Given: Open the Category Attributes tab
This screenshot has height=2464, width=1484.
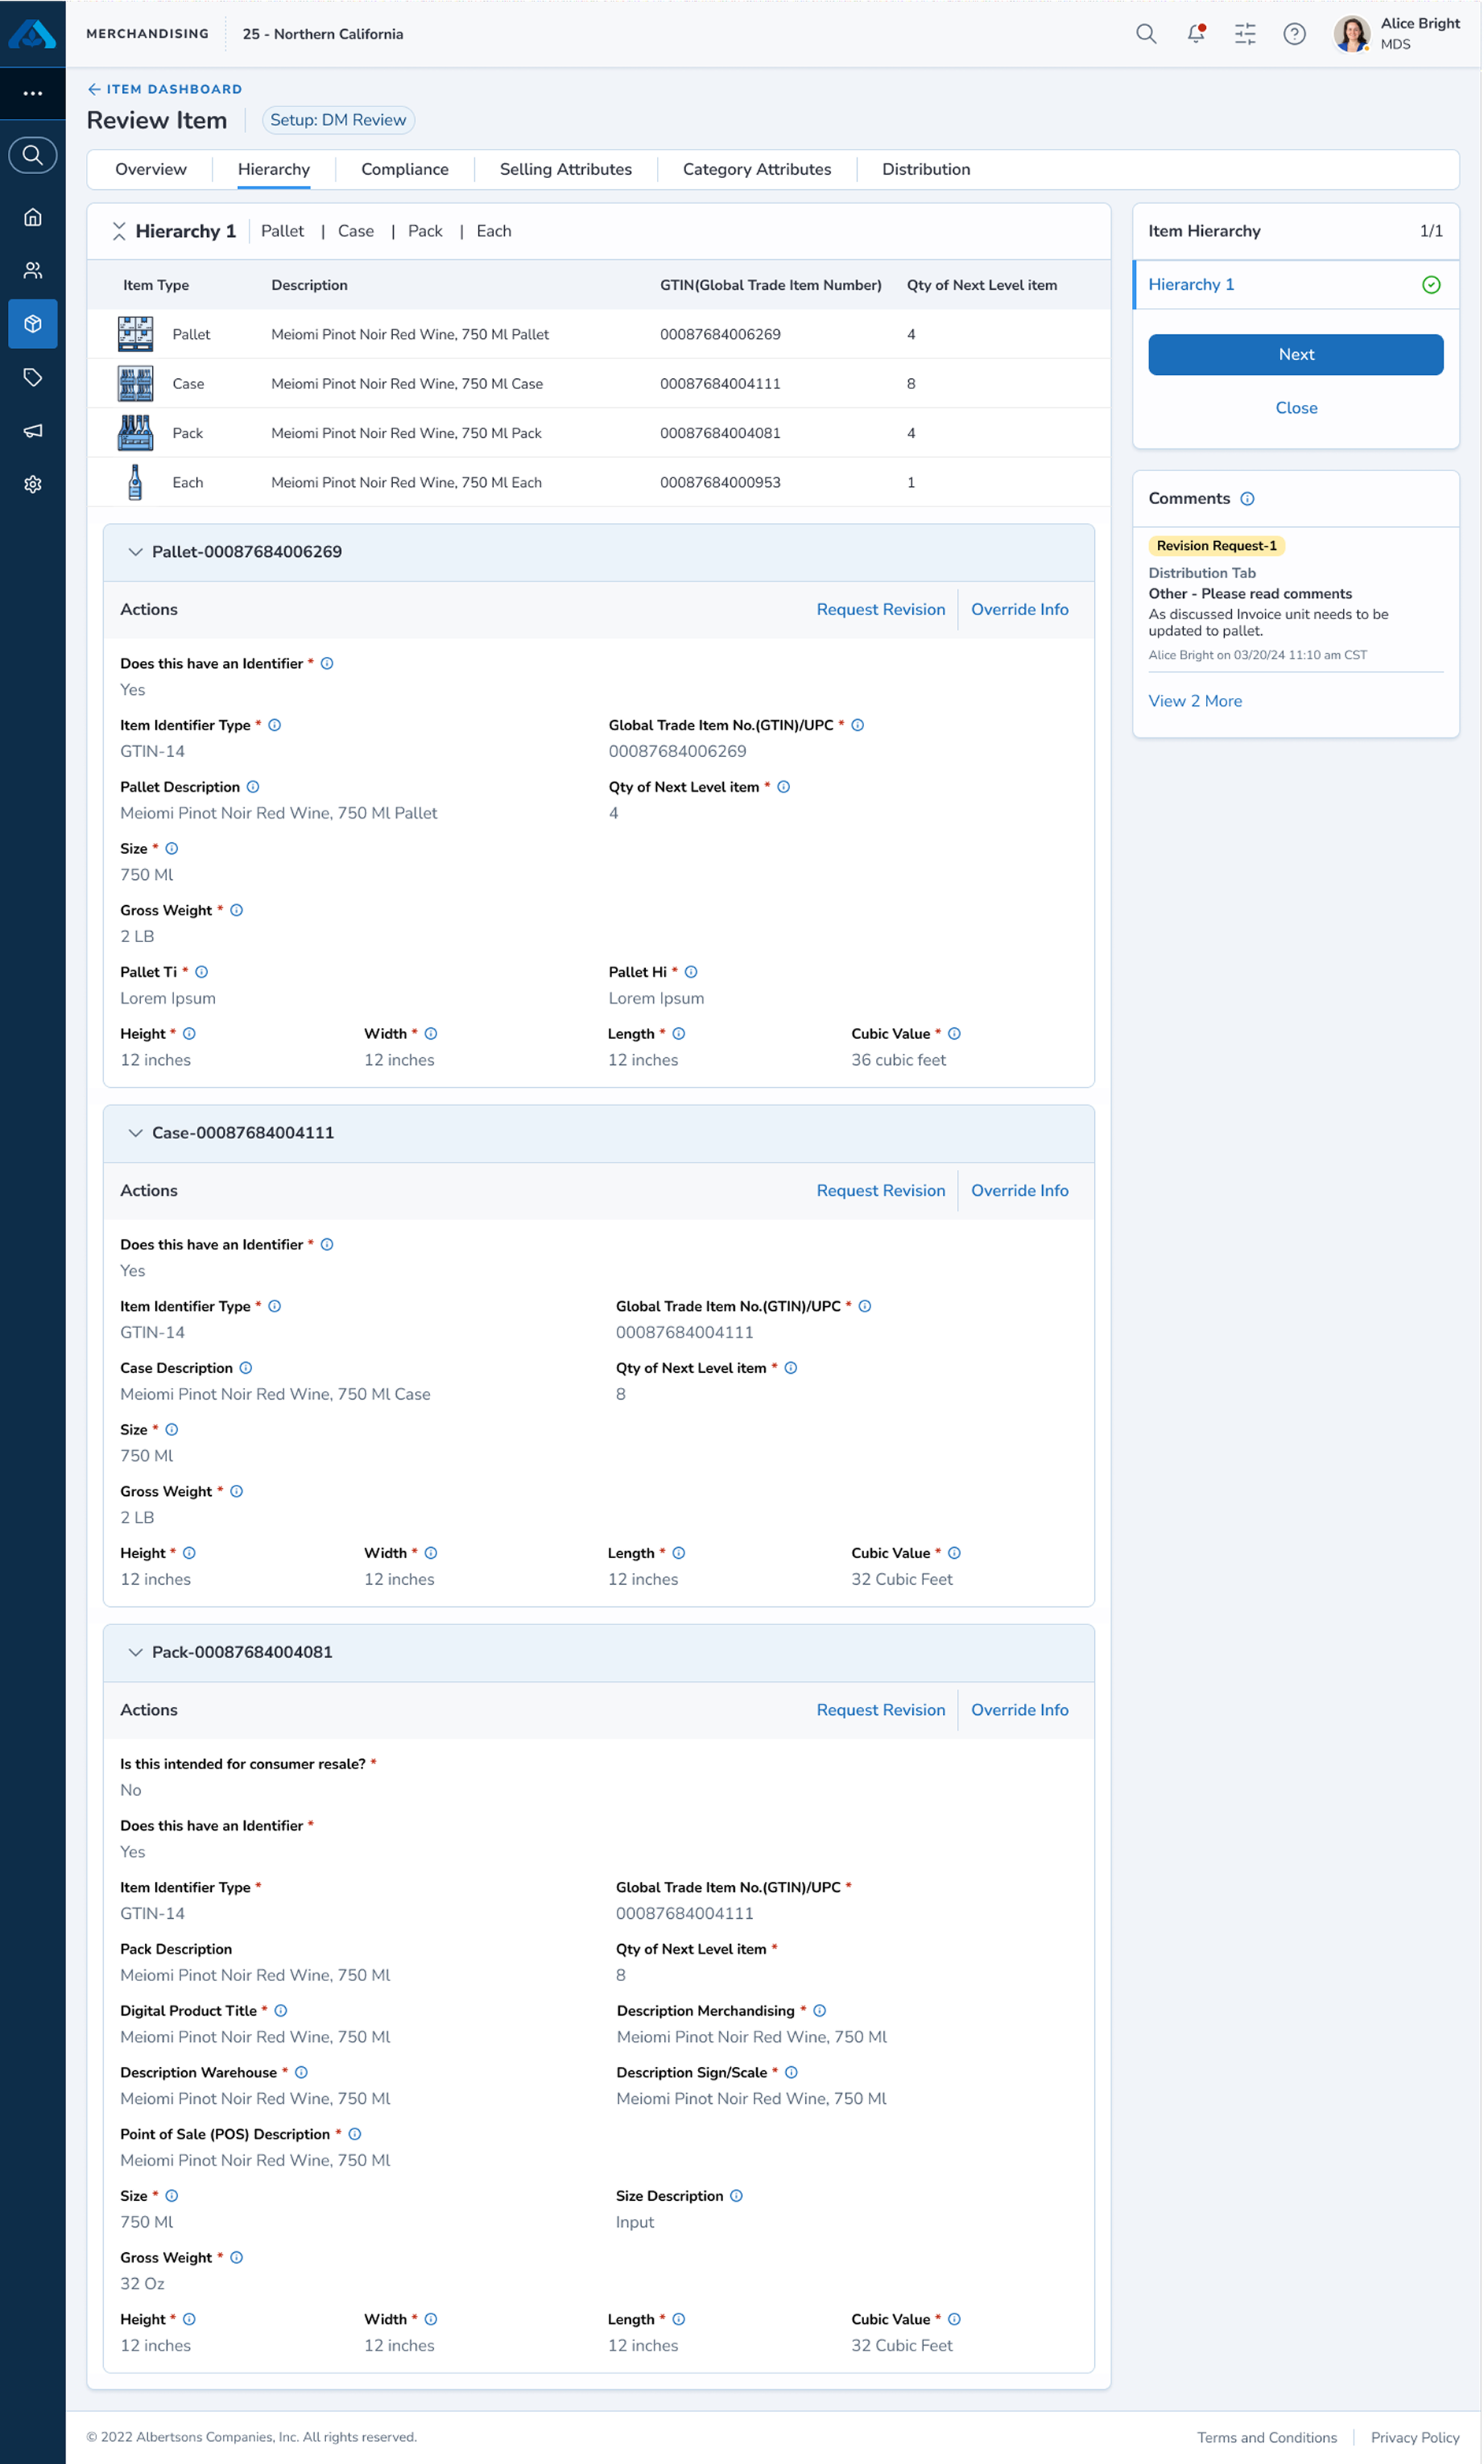Looking at the screenshot, I should click(757, 169).
